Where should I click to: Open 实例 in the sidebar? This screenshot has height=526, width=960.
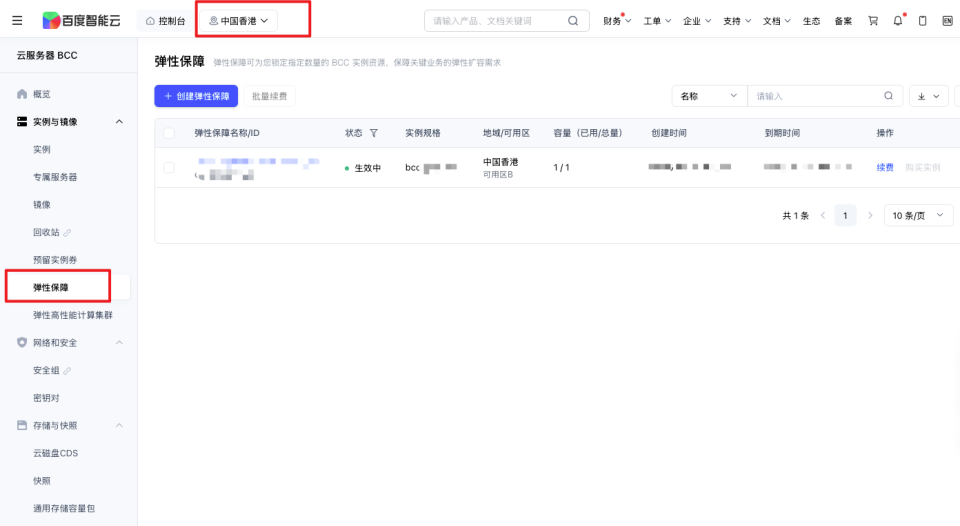click(x=42, y=149)
